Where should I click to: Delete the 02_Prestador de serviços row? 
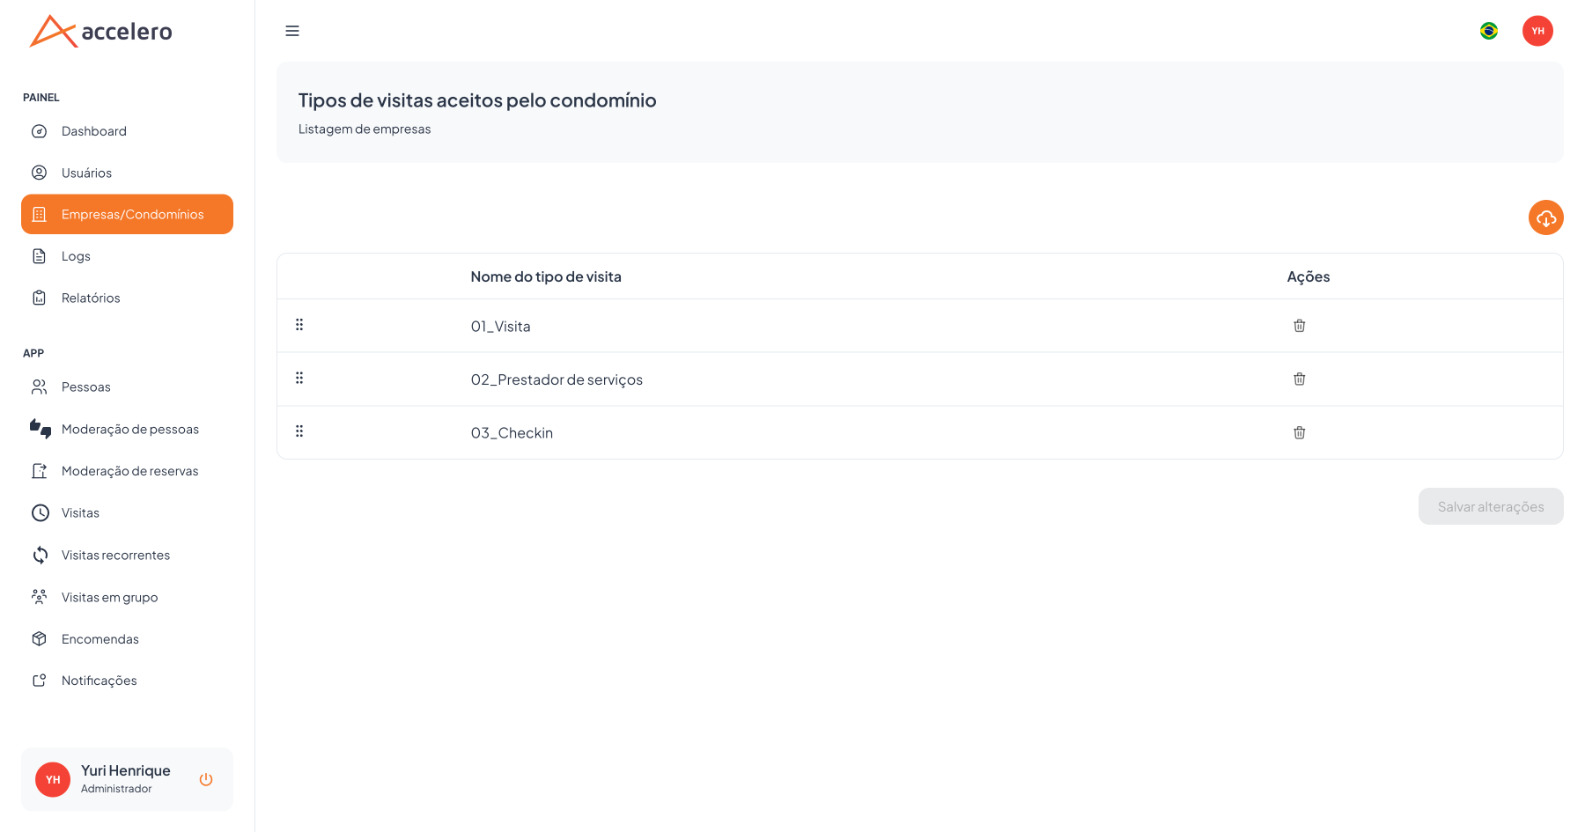(1299, 379)
